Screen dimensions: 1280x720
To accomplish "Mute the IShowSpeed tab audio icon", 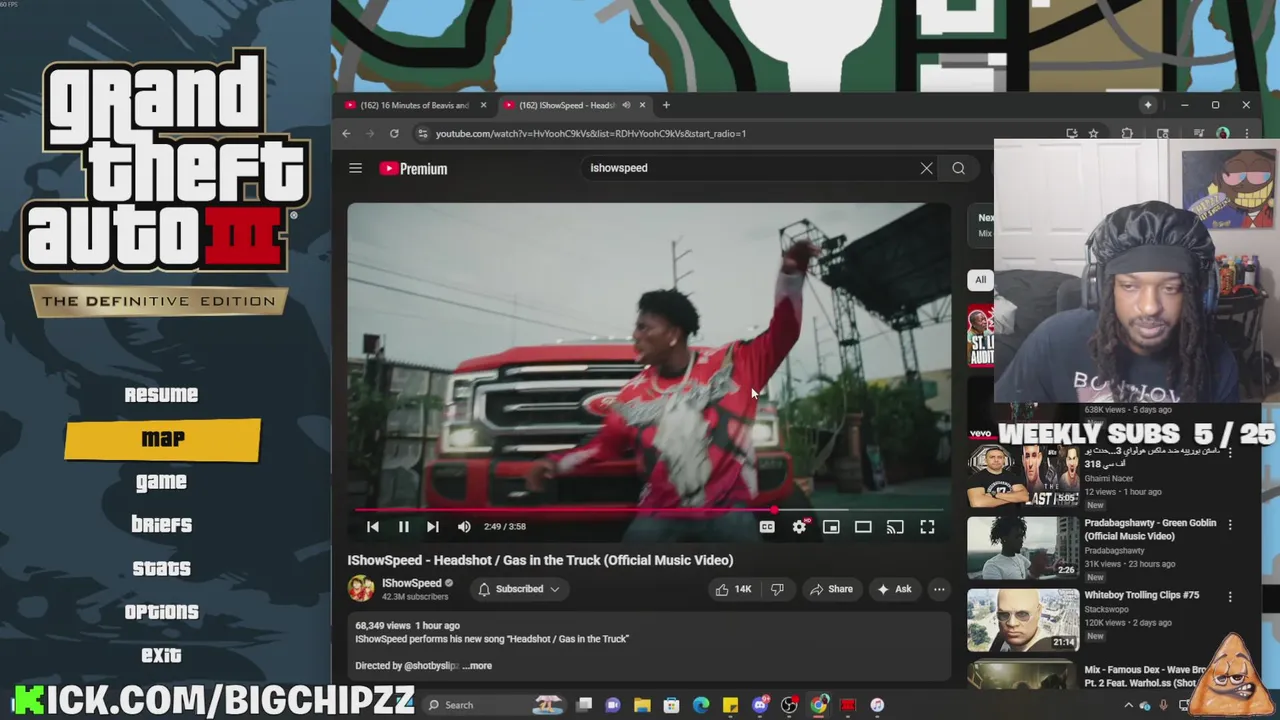I will pyautogui.click(x=626, y=105).
